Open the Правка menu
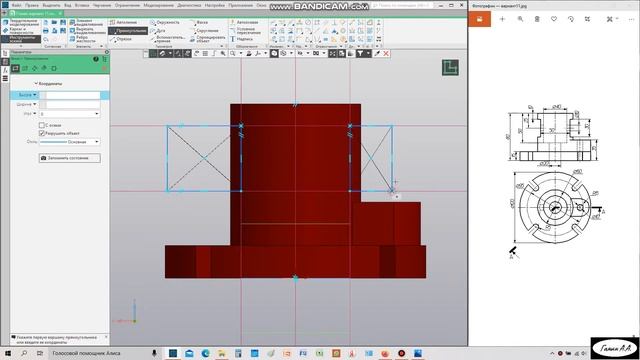Image resolution: width=640 pixels, height=360 pixels. coord(32,5)
